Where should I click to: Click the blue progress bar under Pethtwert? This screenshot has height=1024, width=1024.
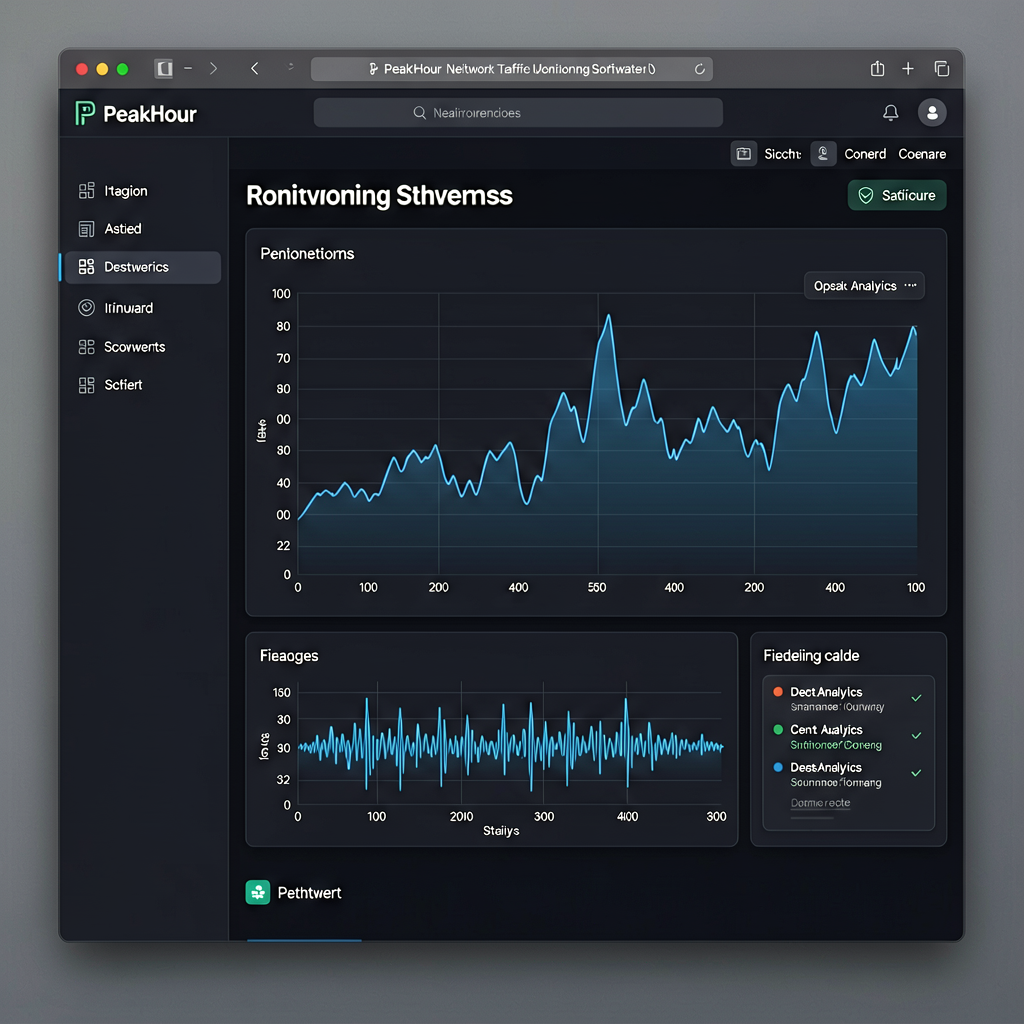[304, 940]
